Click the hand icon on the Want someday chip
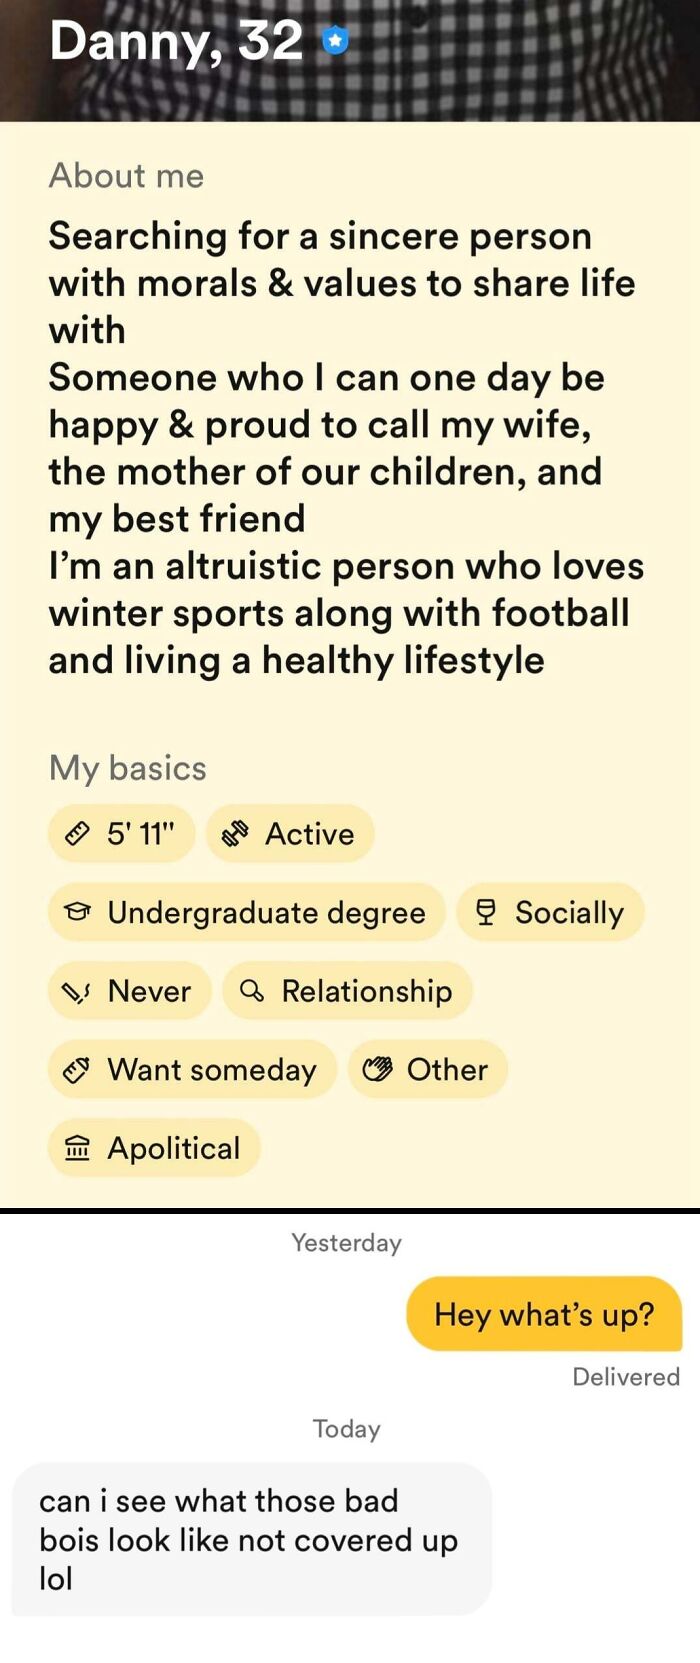 pos(76,1069)
